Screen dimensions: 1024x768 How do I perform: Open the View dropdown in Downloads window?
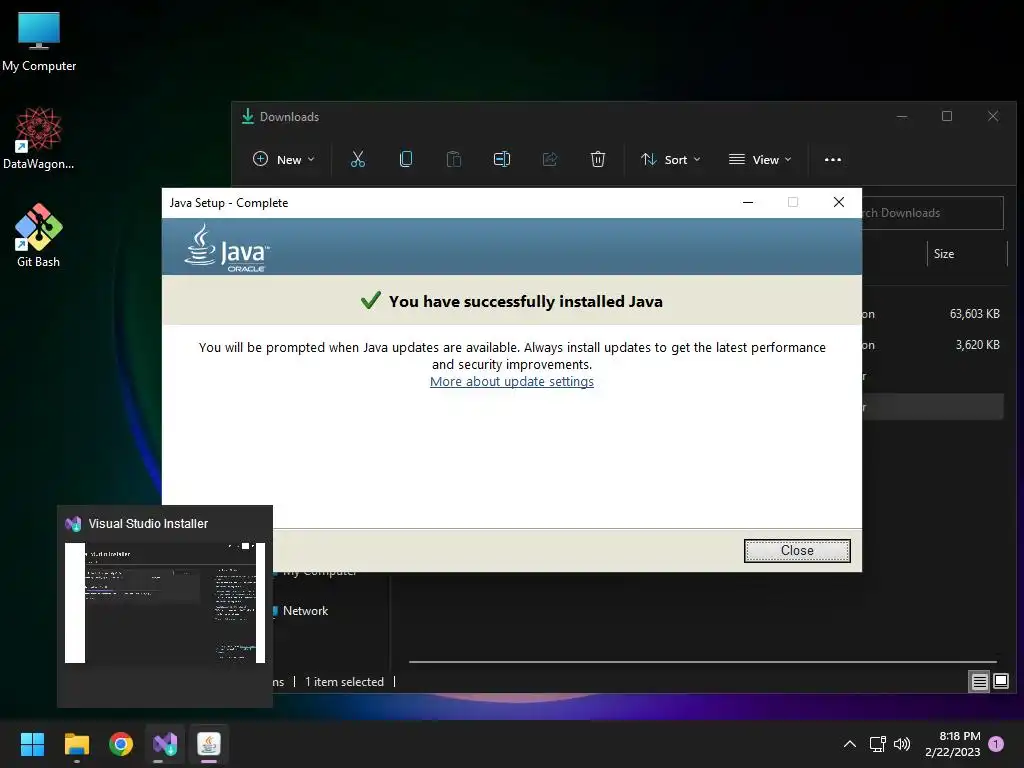pos(760,159)
